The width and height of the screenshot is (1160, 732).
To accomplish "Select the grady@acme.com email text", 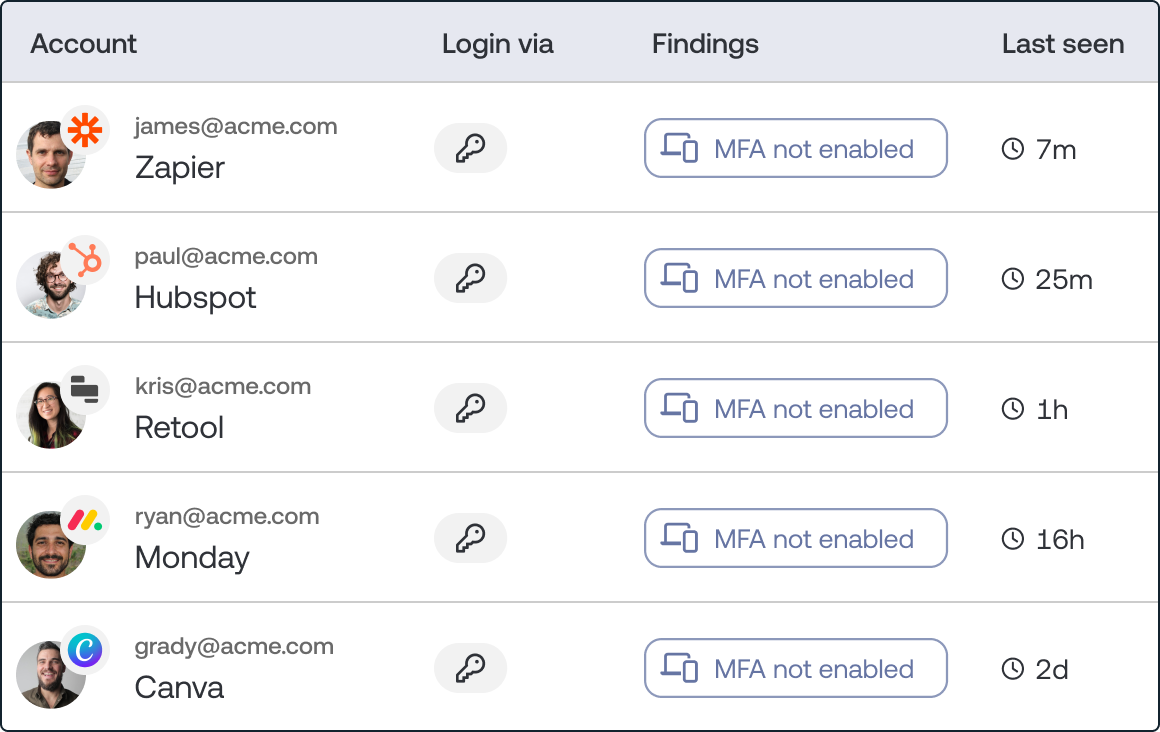I will pyautogui.click(x=234, y=646).
